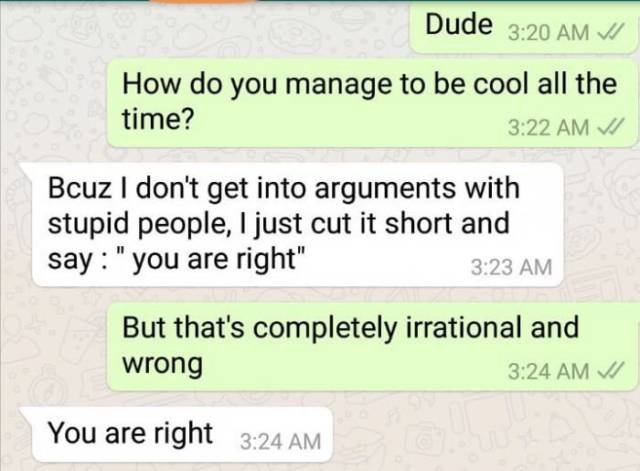Click the words 'stupid people' in the reply
This screenshot has height=471, width=640.
click(x=136, y=225)
